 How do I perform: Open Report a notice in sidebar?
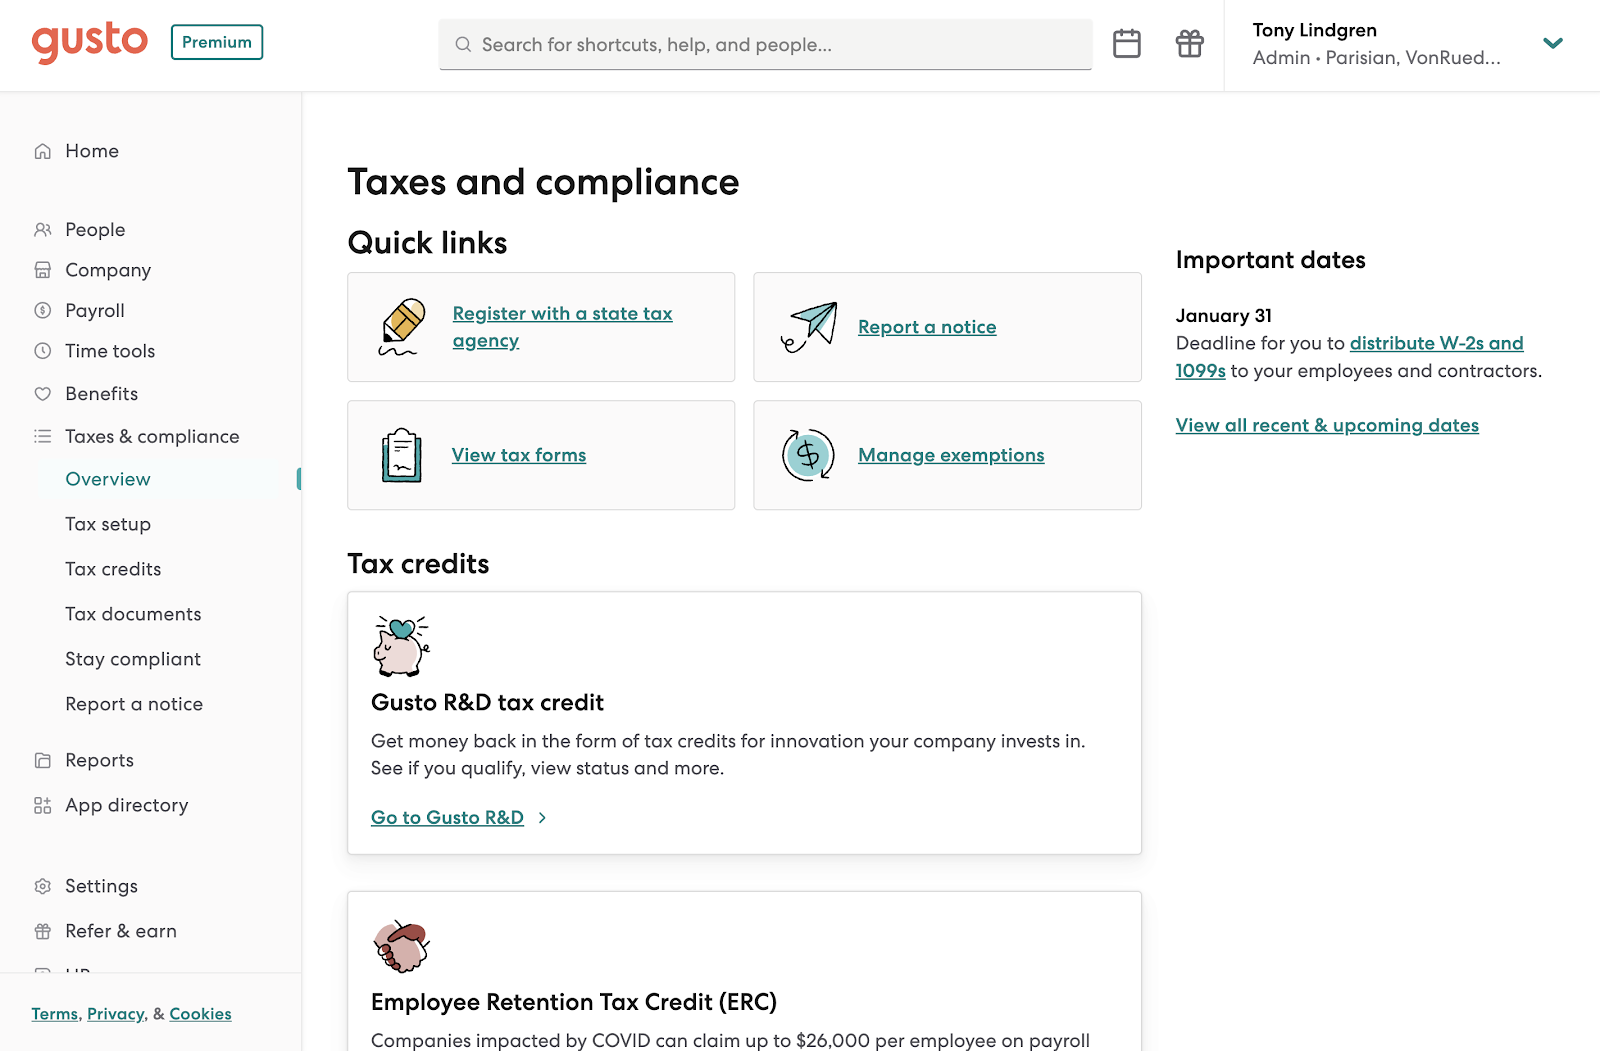point(134,704)
